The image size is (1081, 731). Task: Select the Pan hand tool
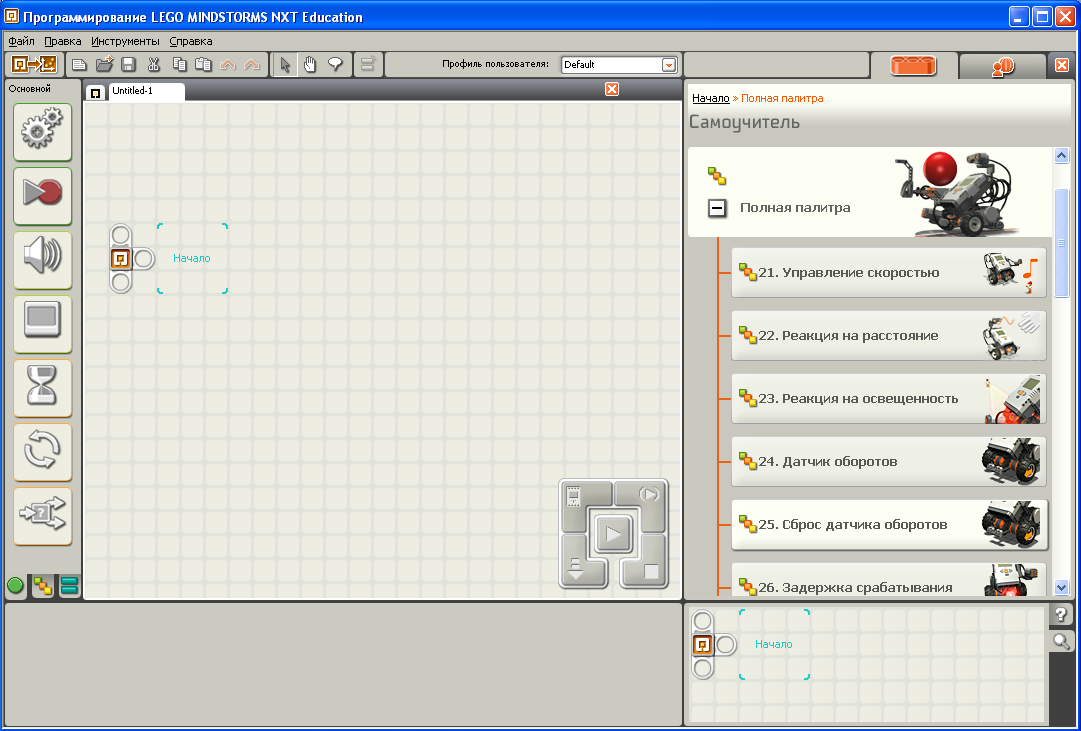click(310, 65)
